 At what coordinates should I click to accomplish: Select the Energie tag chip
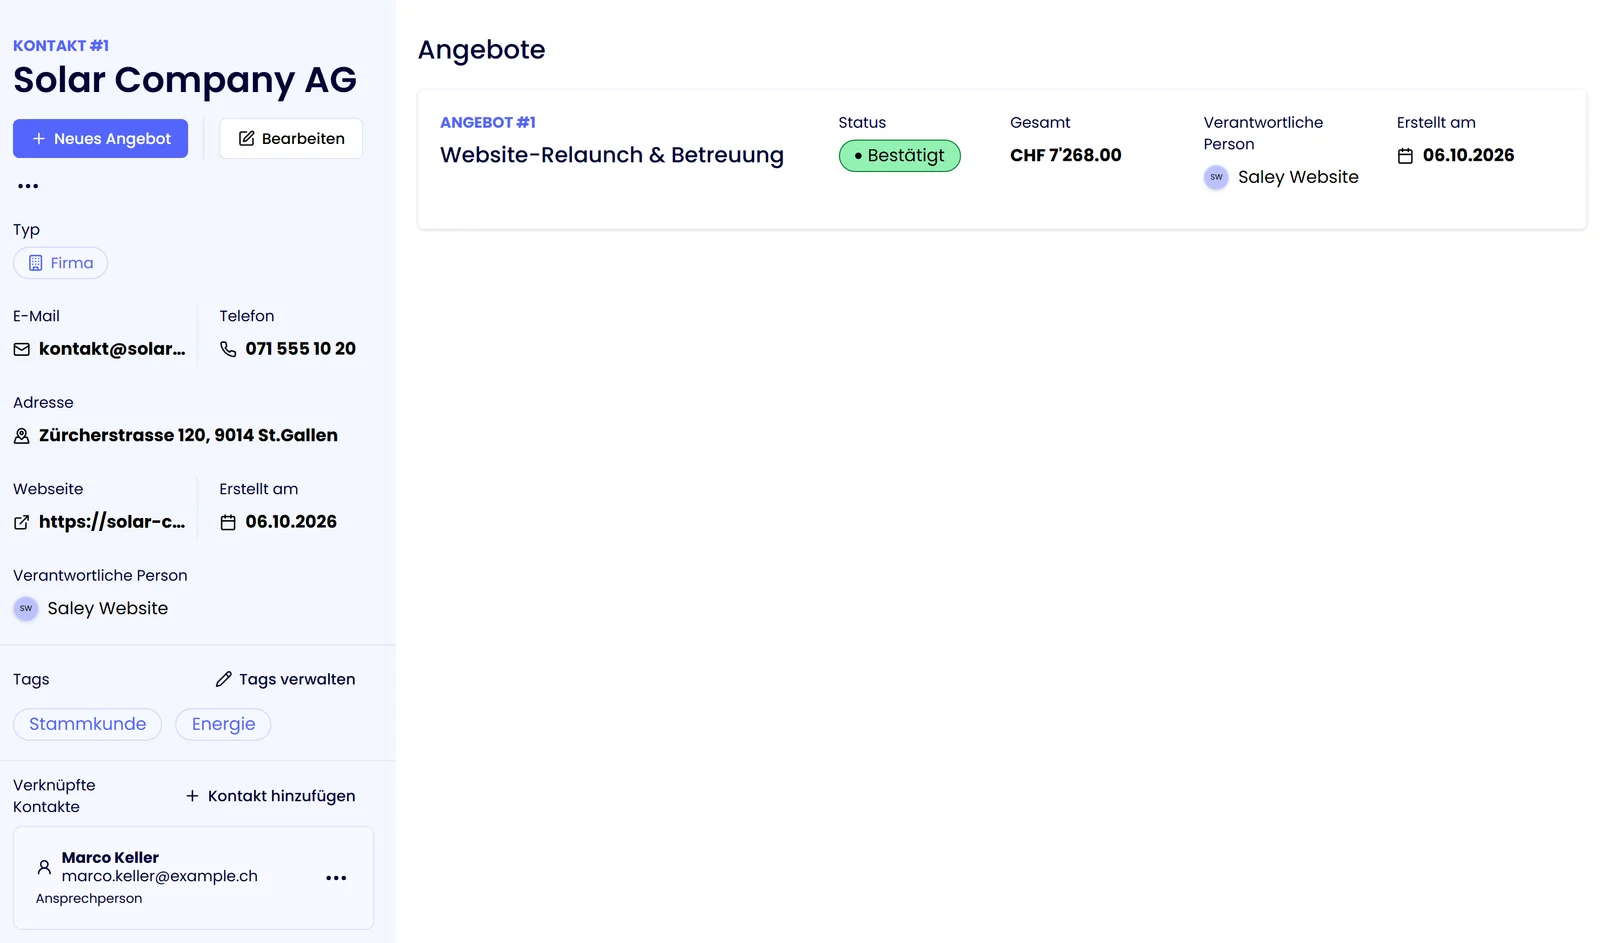223,724
